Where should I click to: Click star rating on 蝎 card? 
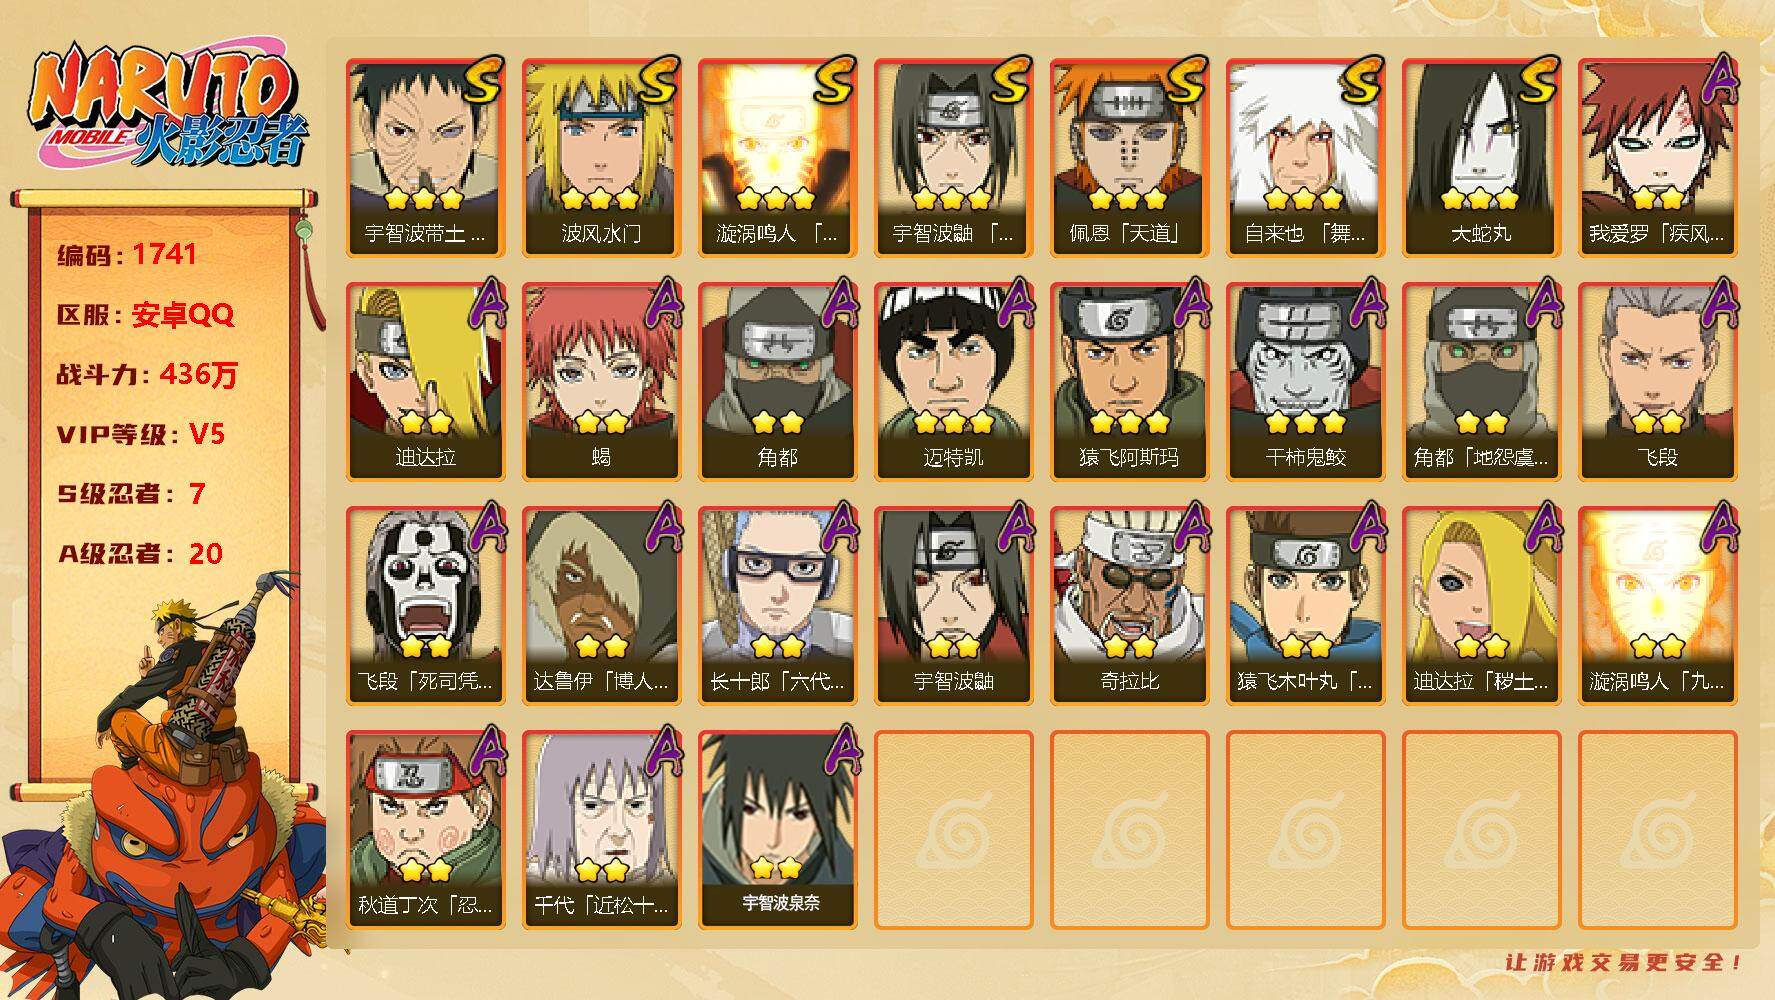tap(601, 422)
